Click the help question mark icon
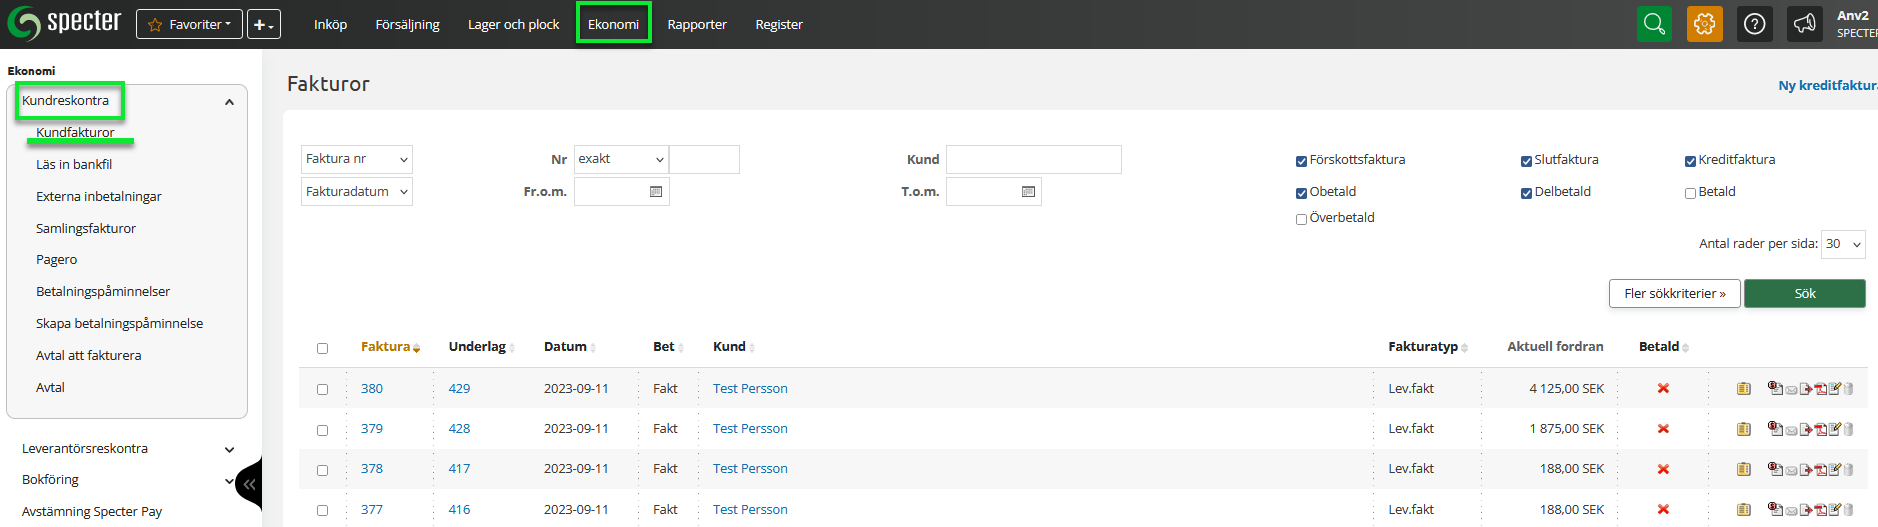Screen dimensions: 1878x527 (1754, 24)
